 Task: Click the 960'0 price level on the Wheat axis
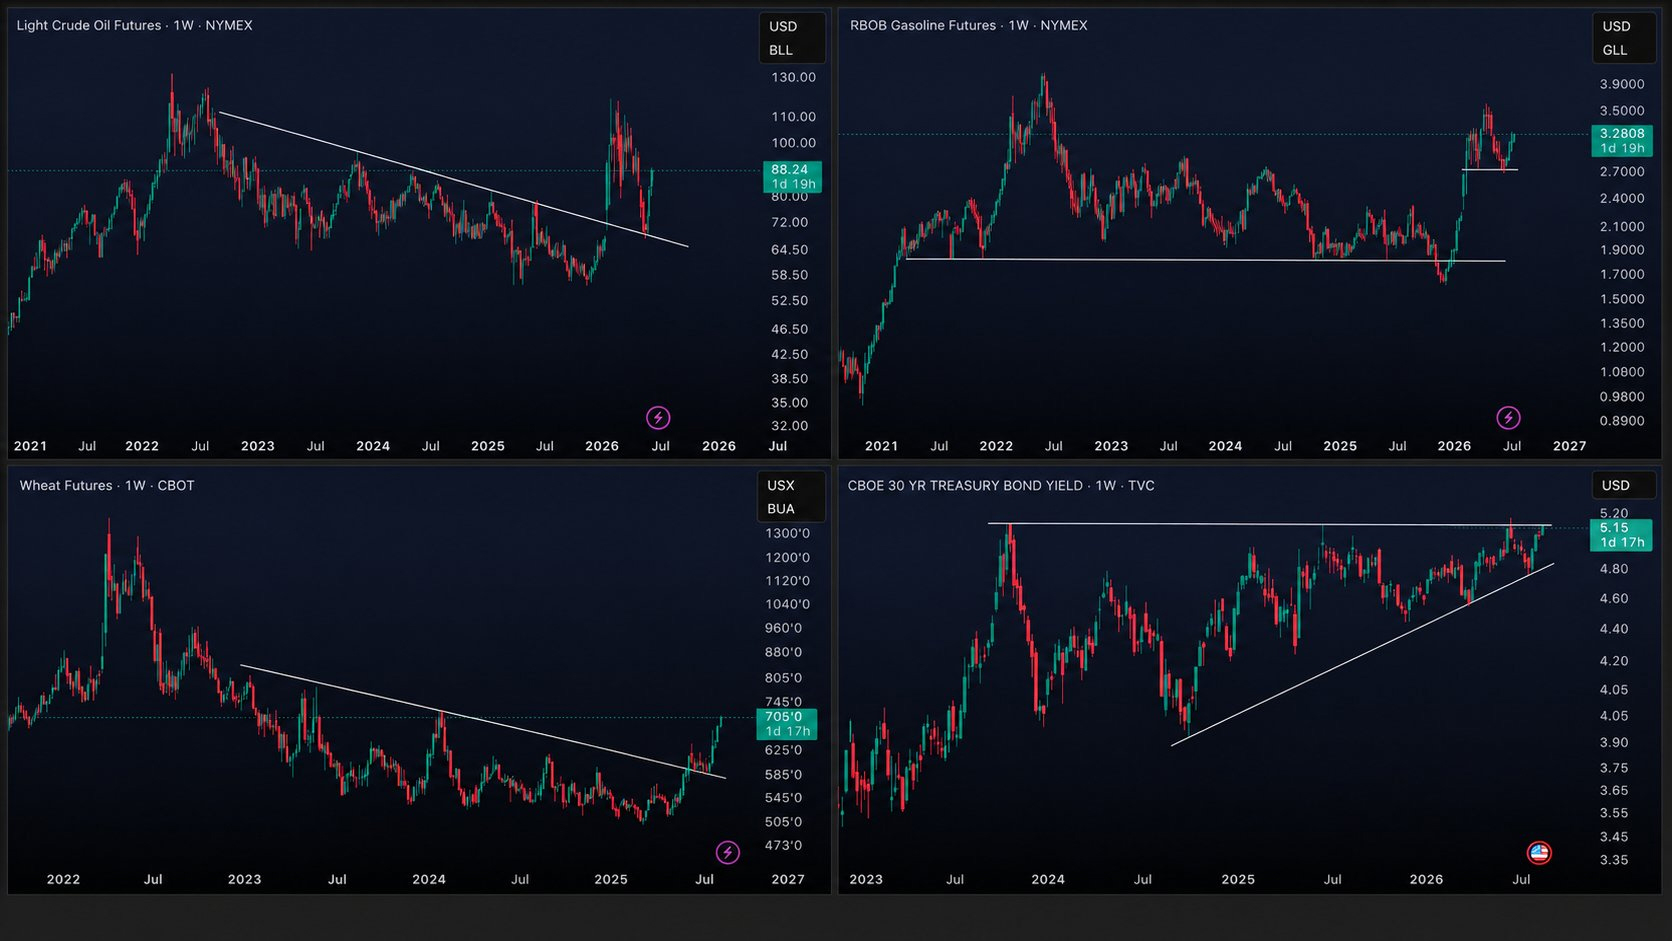783,629
